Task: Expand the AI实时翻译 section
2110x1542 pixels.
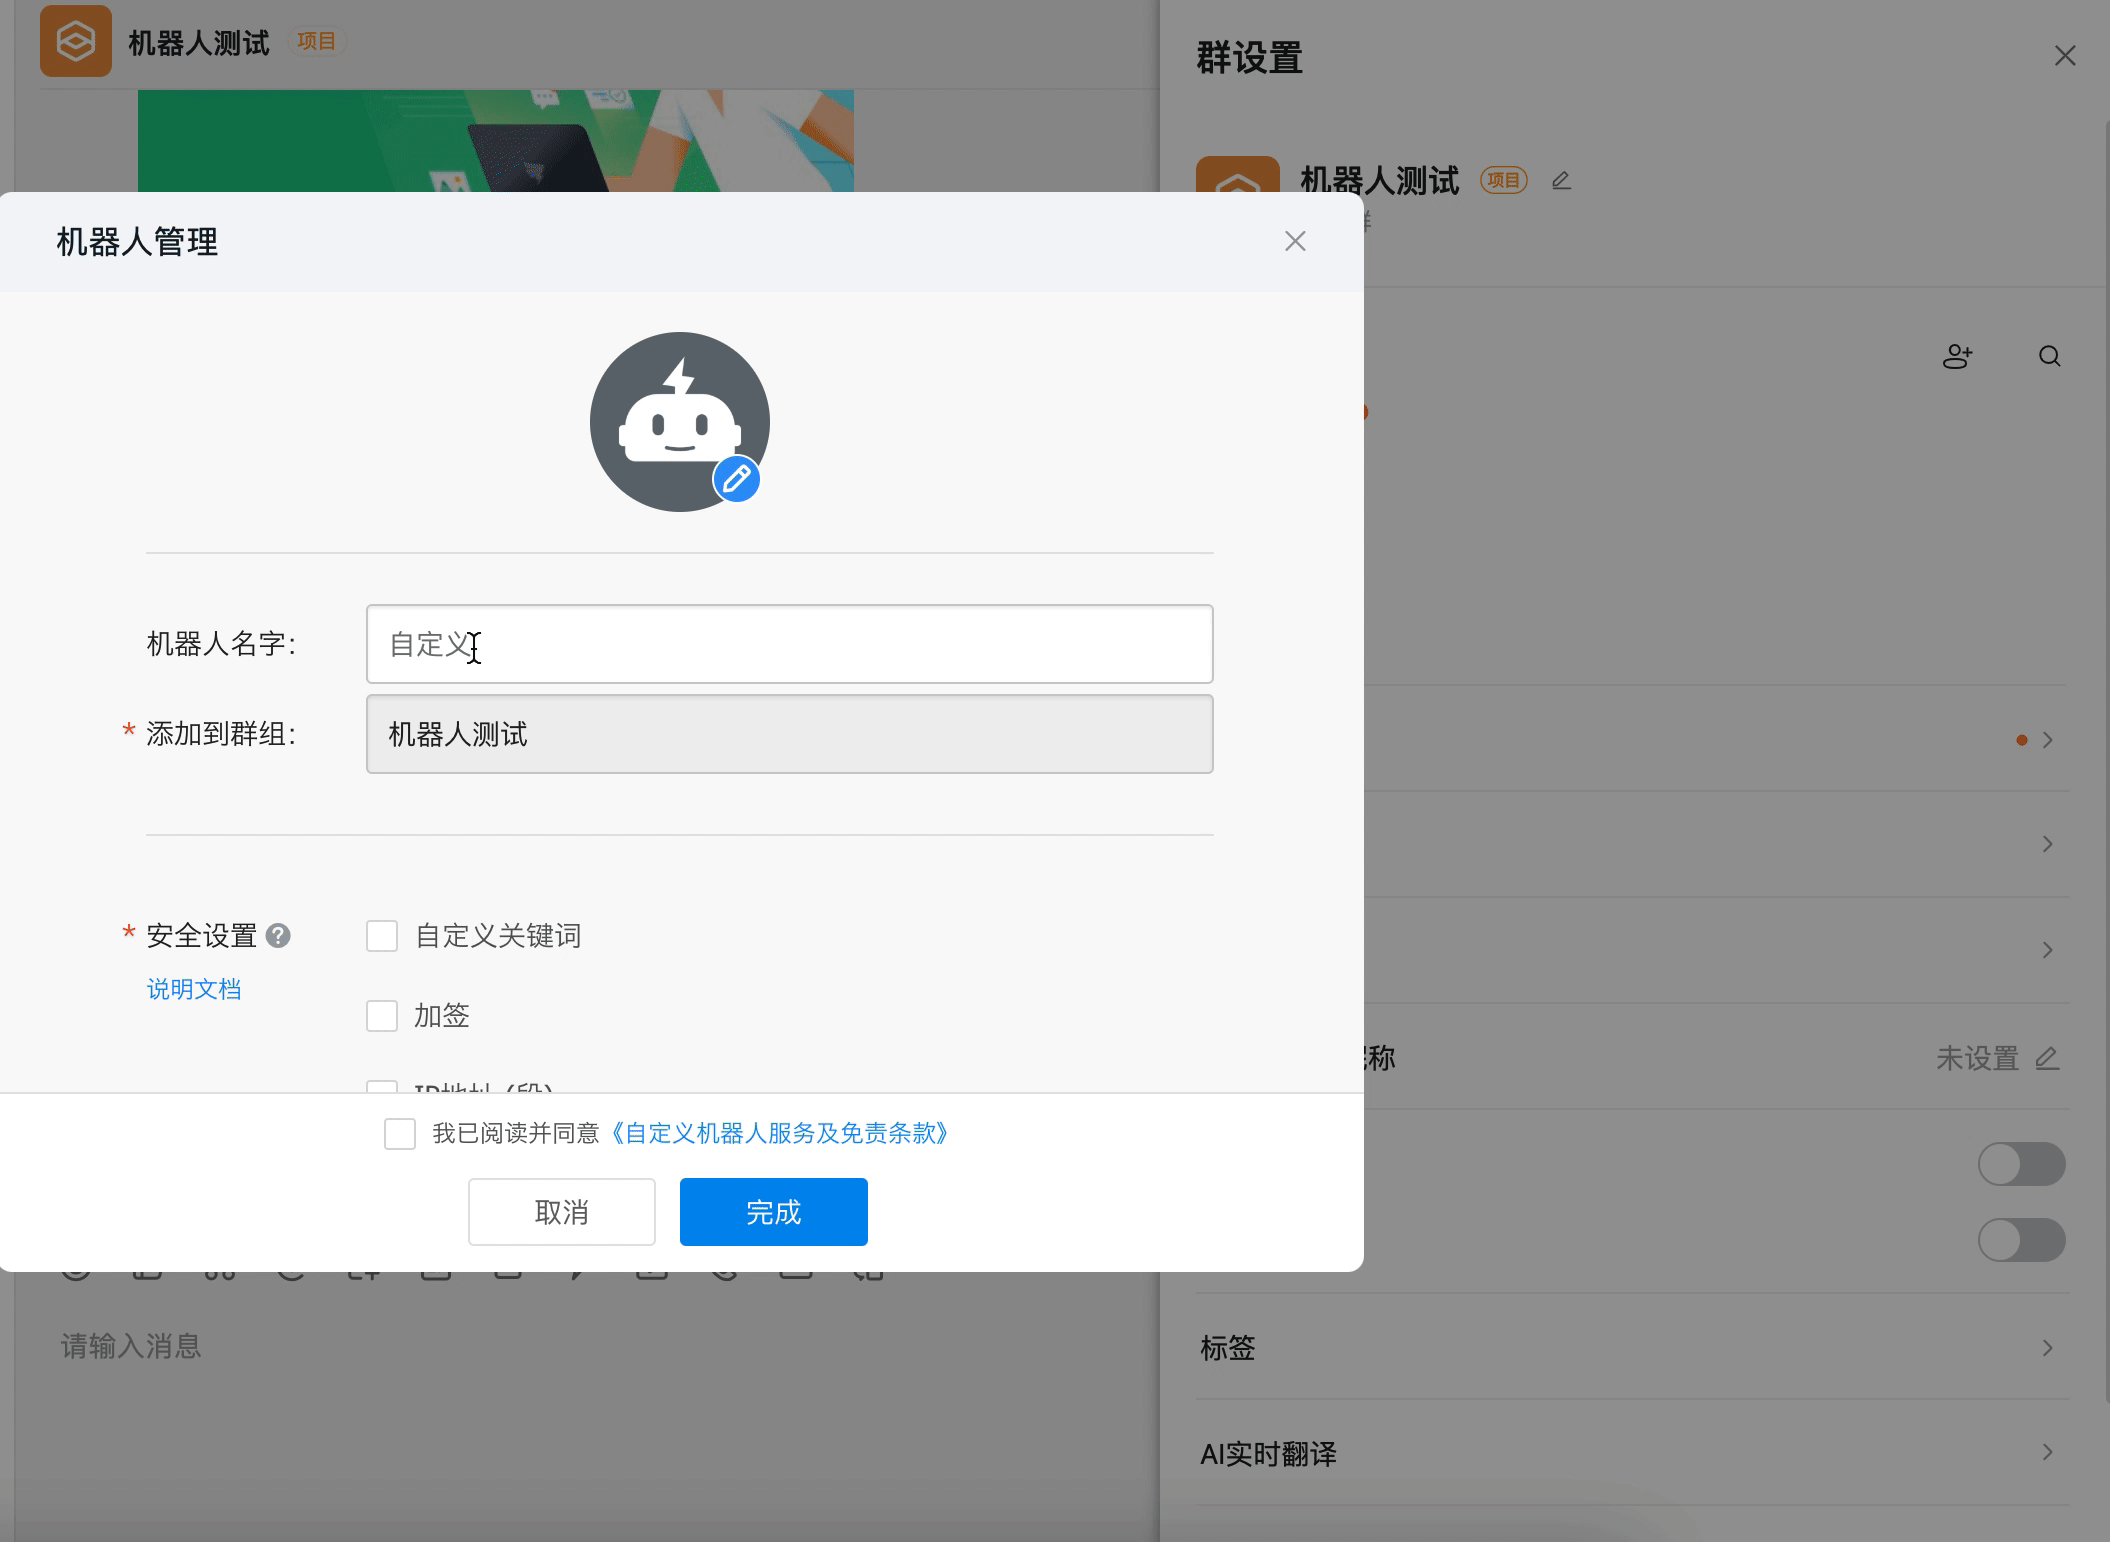Action: click(2046, 1454)
